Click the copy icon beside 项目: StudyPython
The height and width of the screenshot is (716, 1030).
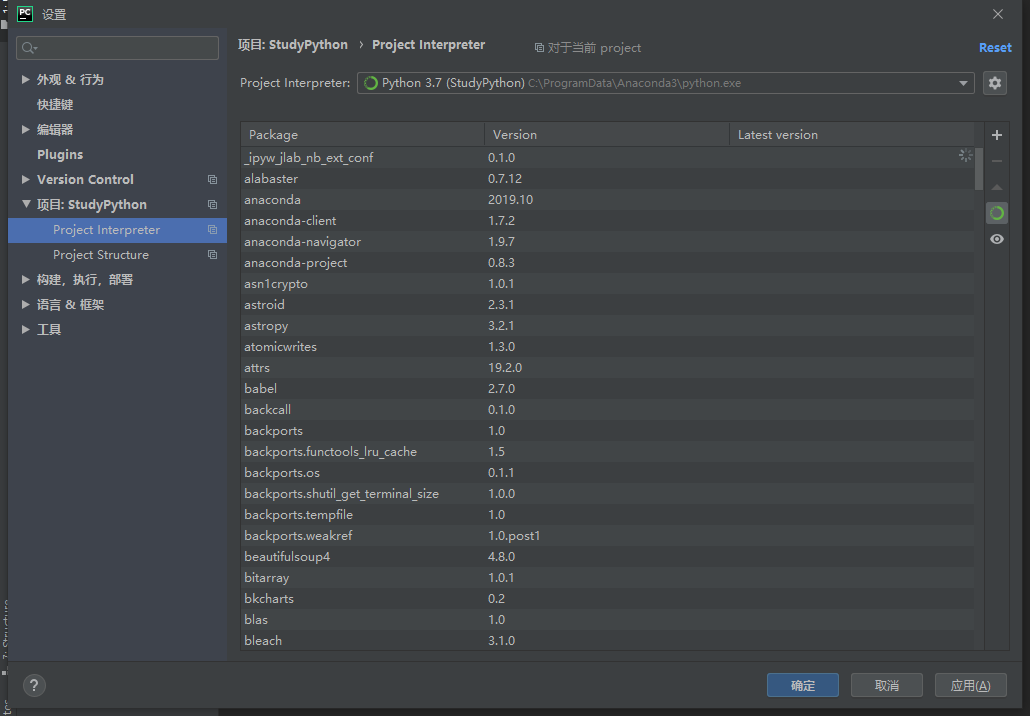212,204
